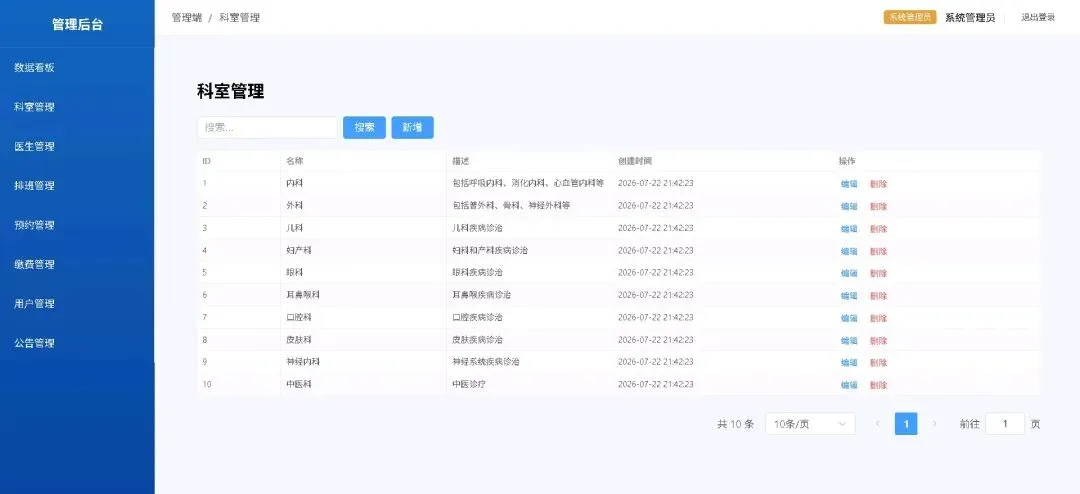The width and height of the screenshot is (1080, 494).
Task: Click the orange 系统管理员 role tag
Action: [x=910, y=17]
